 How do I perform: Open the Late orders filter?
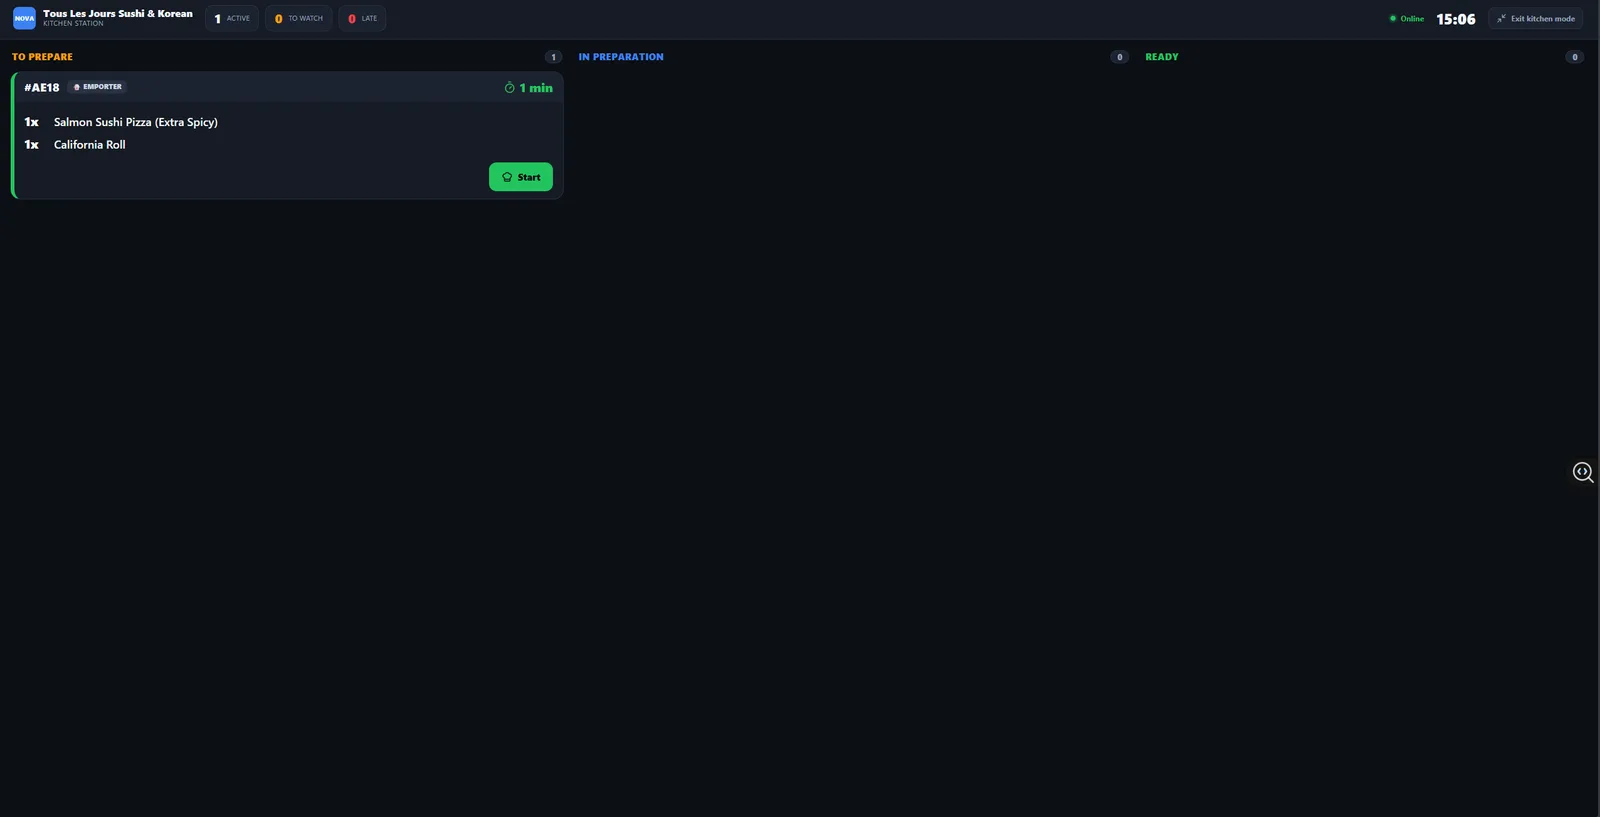click(x=362, y=18)
